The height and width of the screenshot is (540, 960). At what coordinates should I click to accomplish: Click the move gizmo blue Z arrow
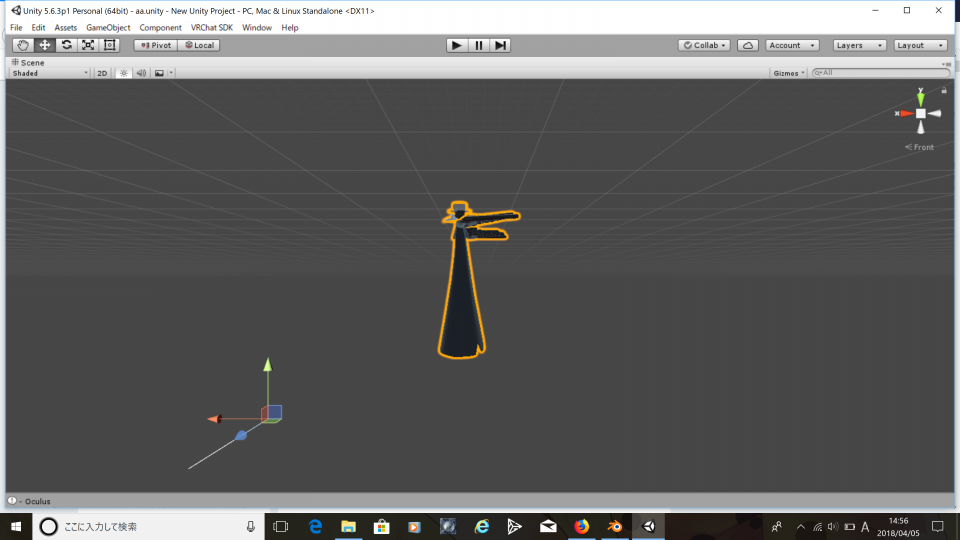tap(241, 435)
